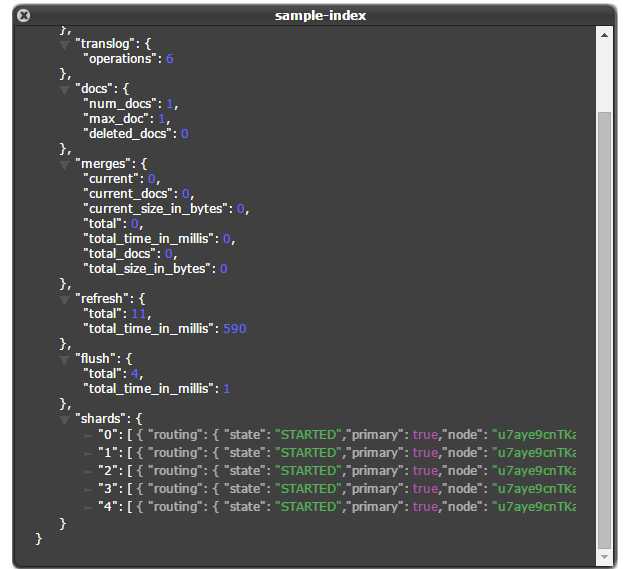Viewport: 623px width, 569px height.
Task: Click the STARTED state of shard 0
Action: click(307, 435)
